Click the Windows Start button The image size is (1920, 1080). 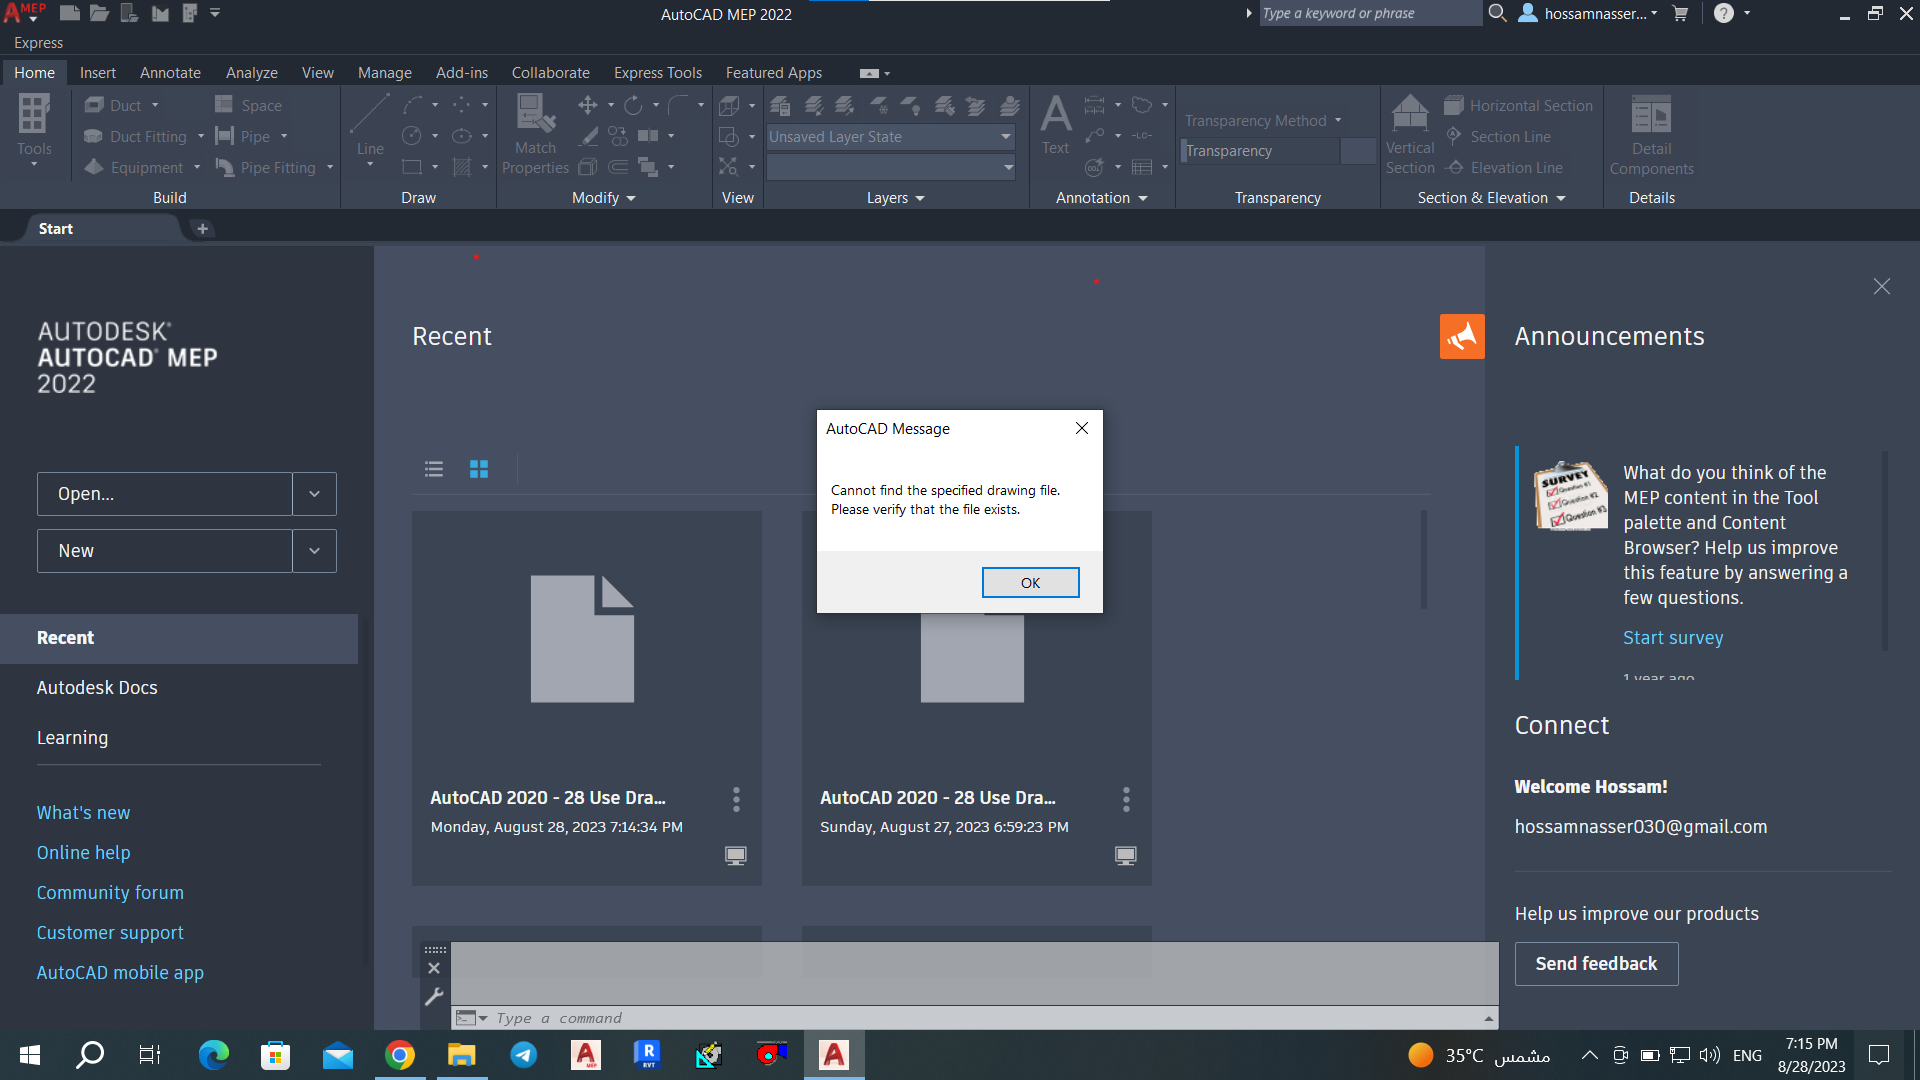30,1055
